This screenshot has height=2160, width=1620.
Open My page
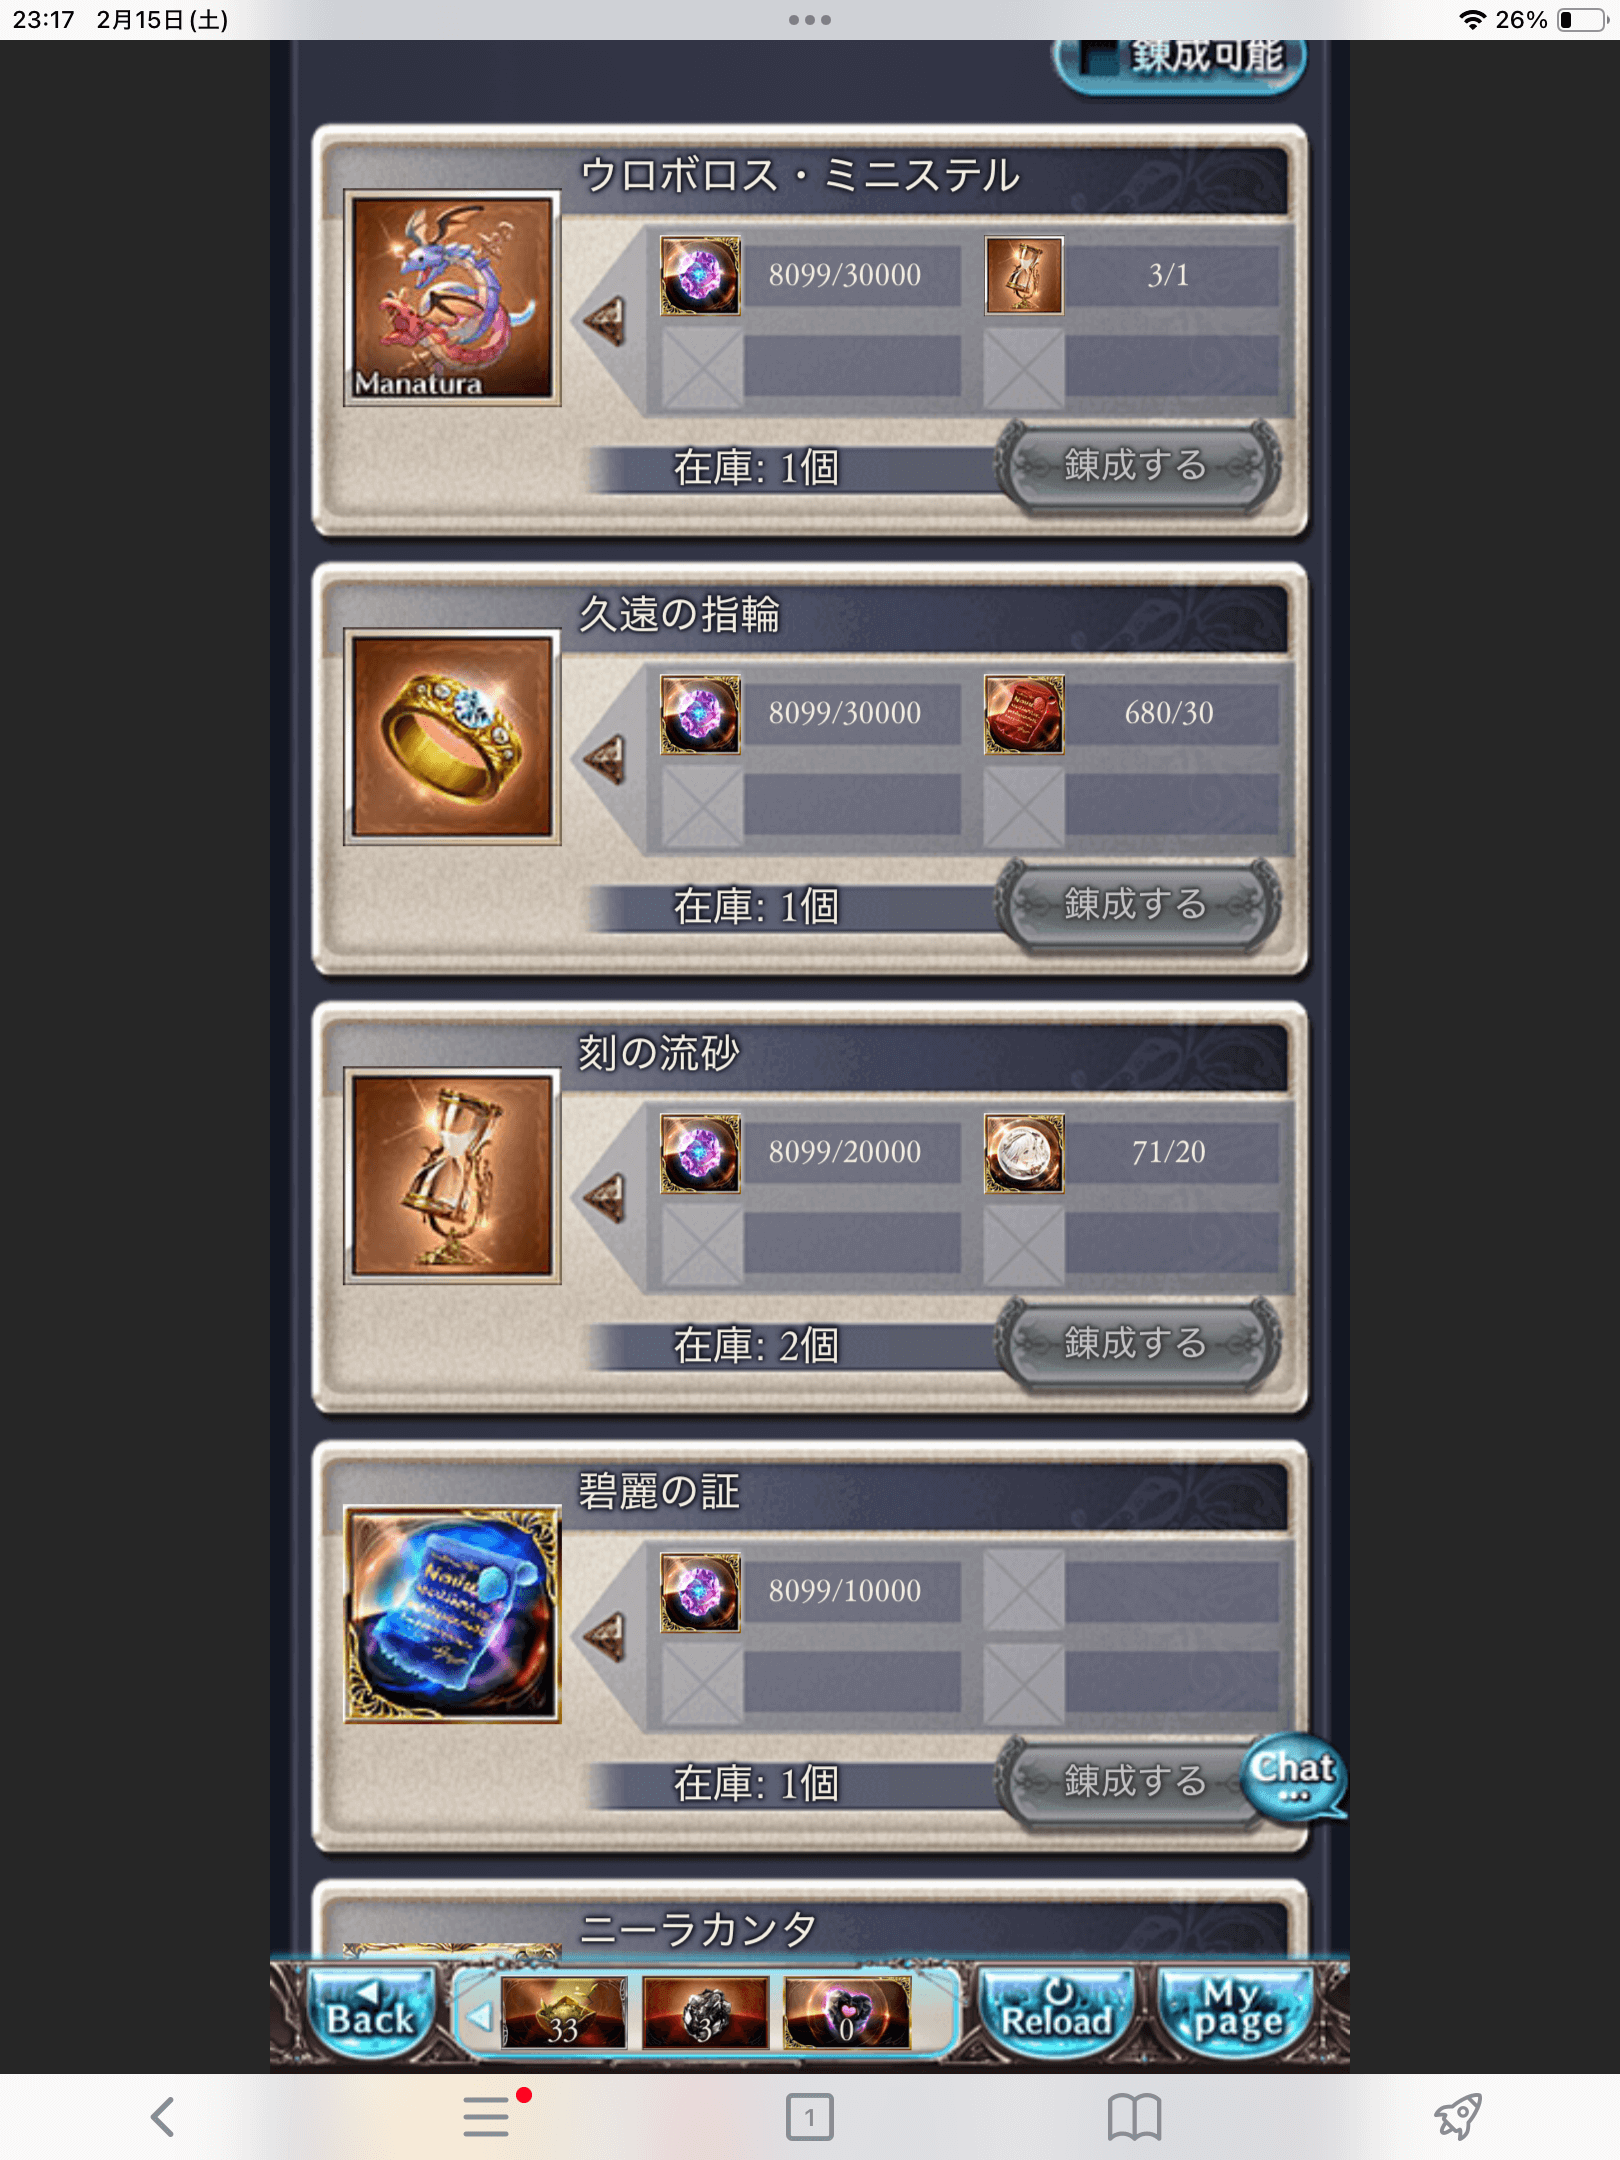[1236, 2010]
